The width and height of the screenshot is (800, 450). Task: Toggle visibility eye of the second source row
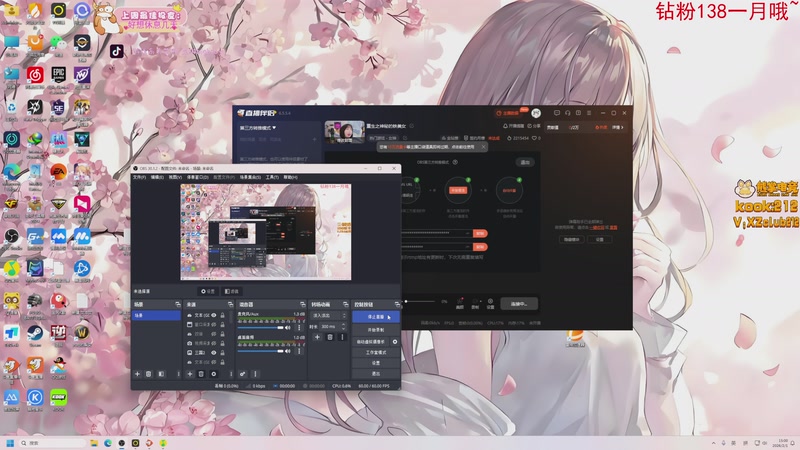214,324
